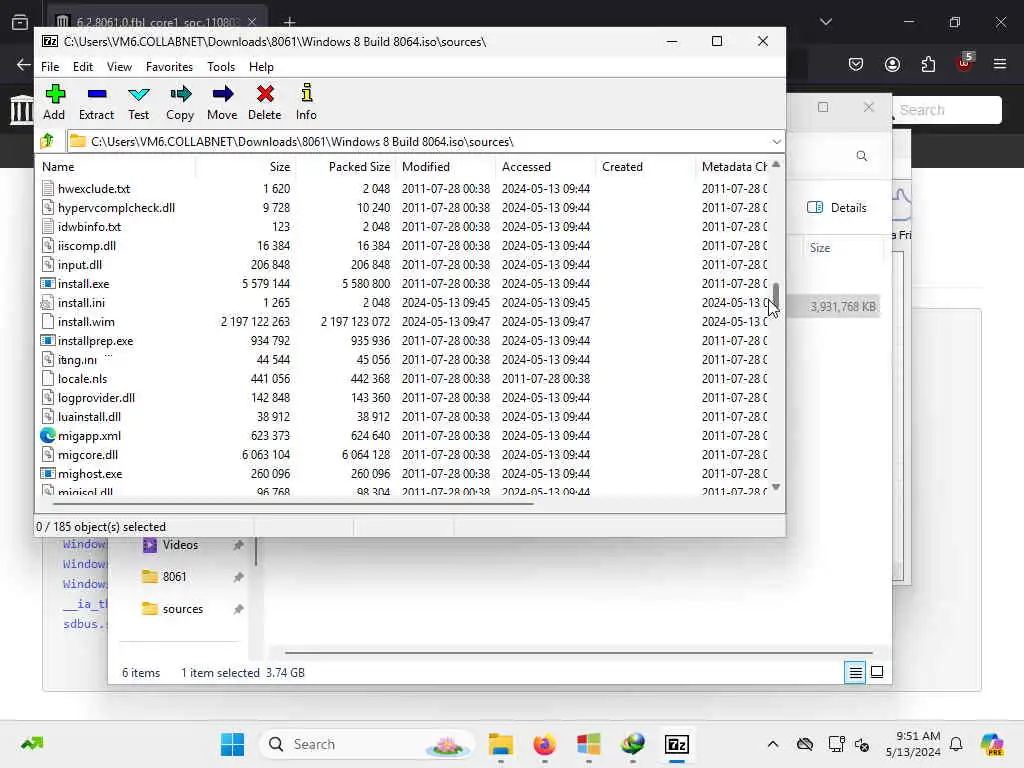Viewport: 1024px width, 768px height.
Task: Open Firefox account profile icon
Action: (892, 64)
